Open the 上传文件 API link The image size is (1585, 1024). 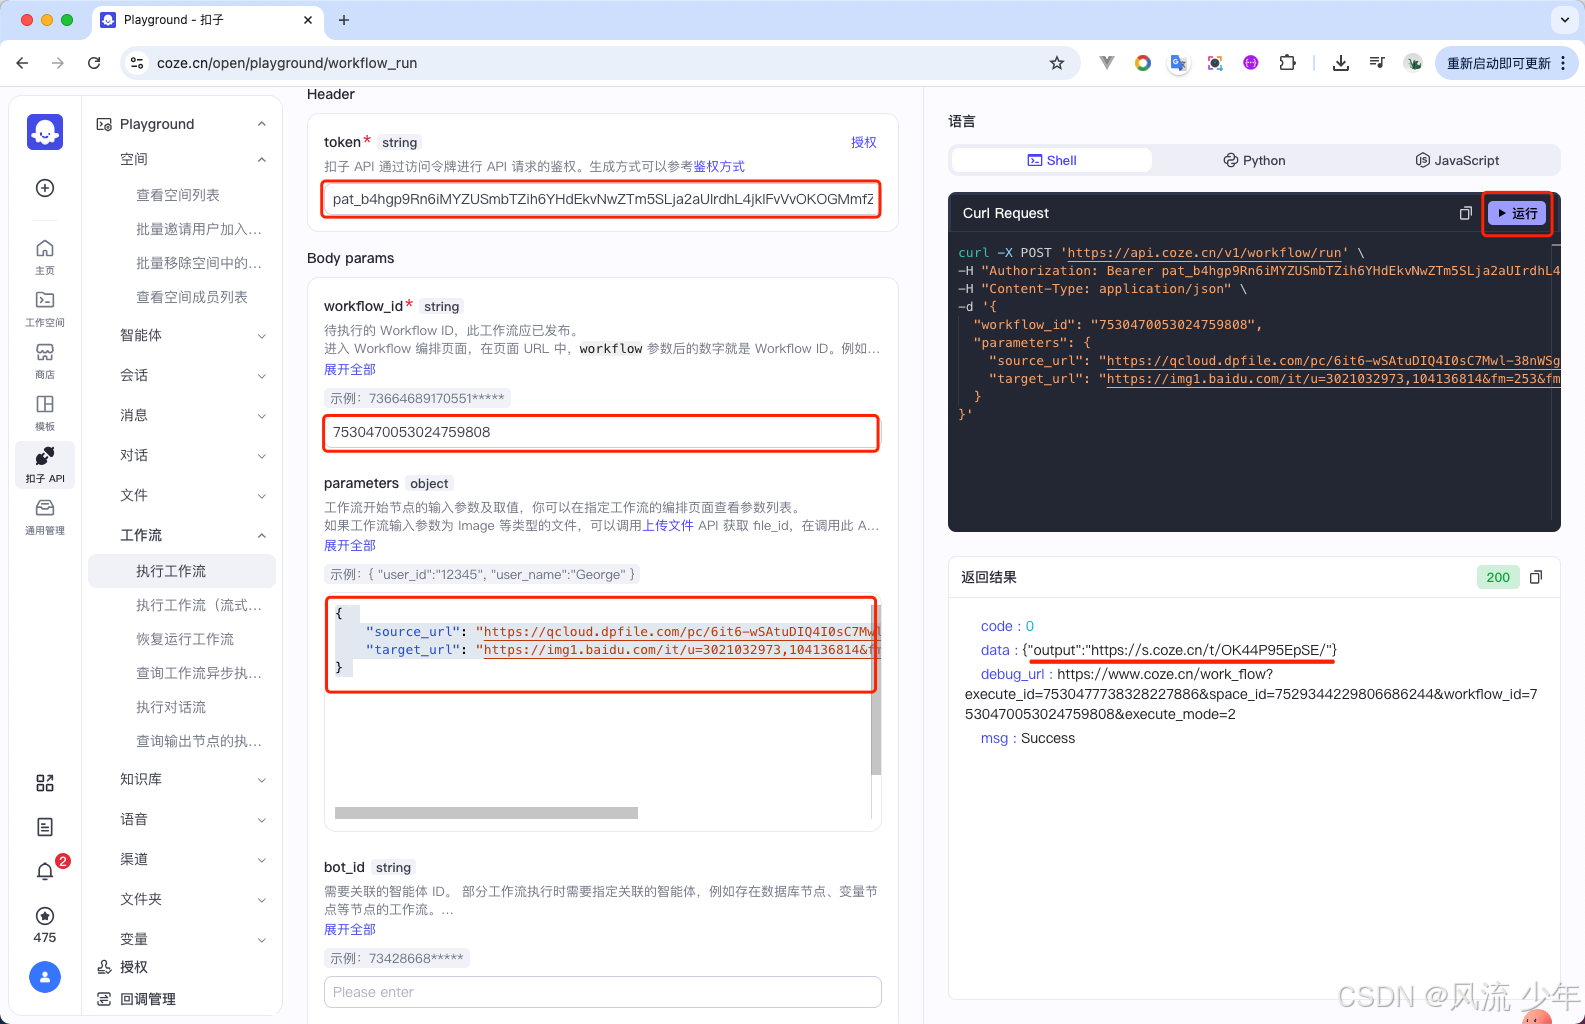click(668, 525)
